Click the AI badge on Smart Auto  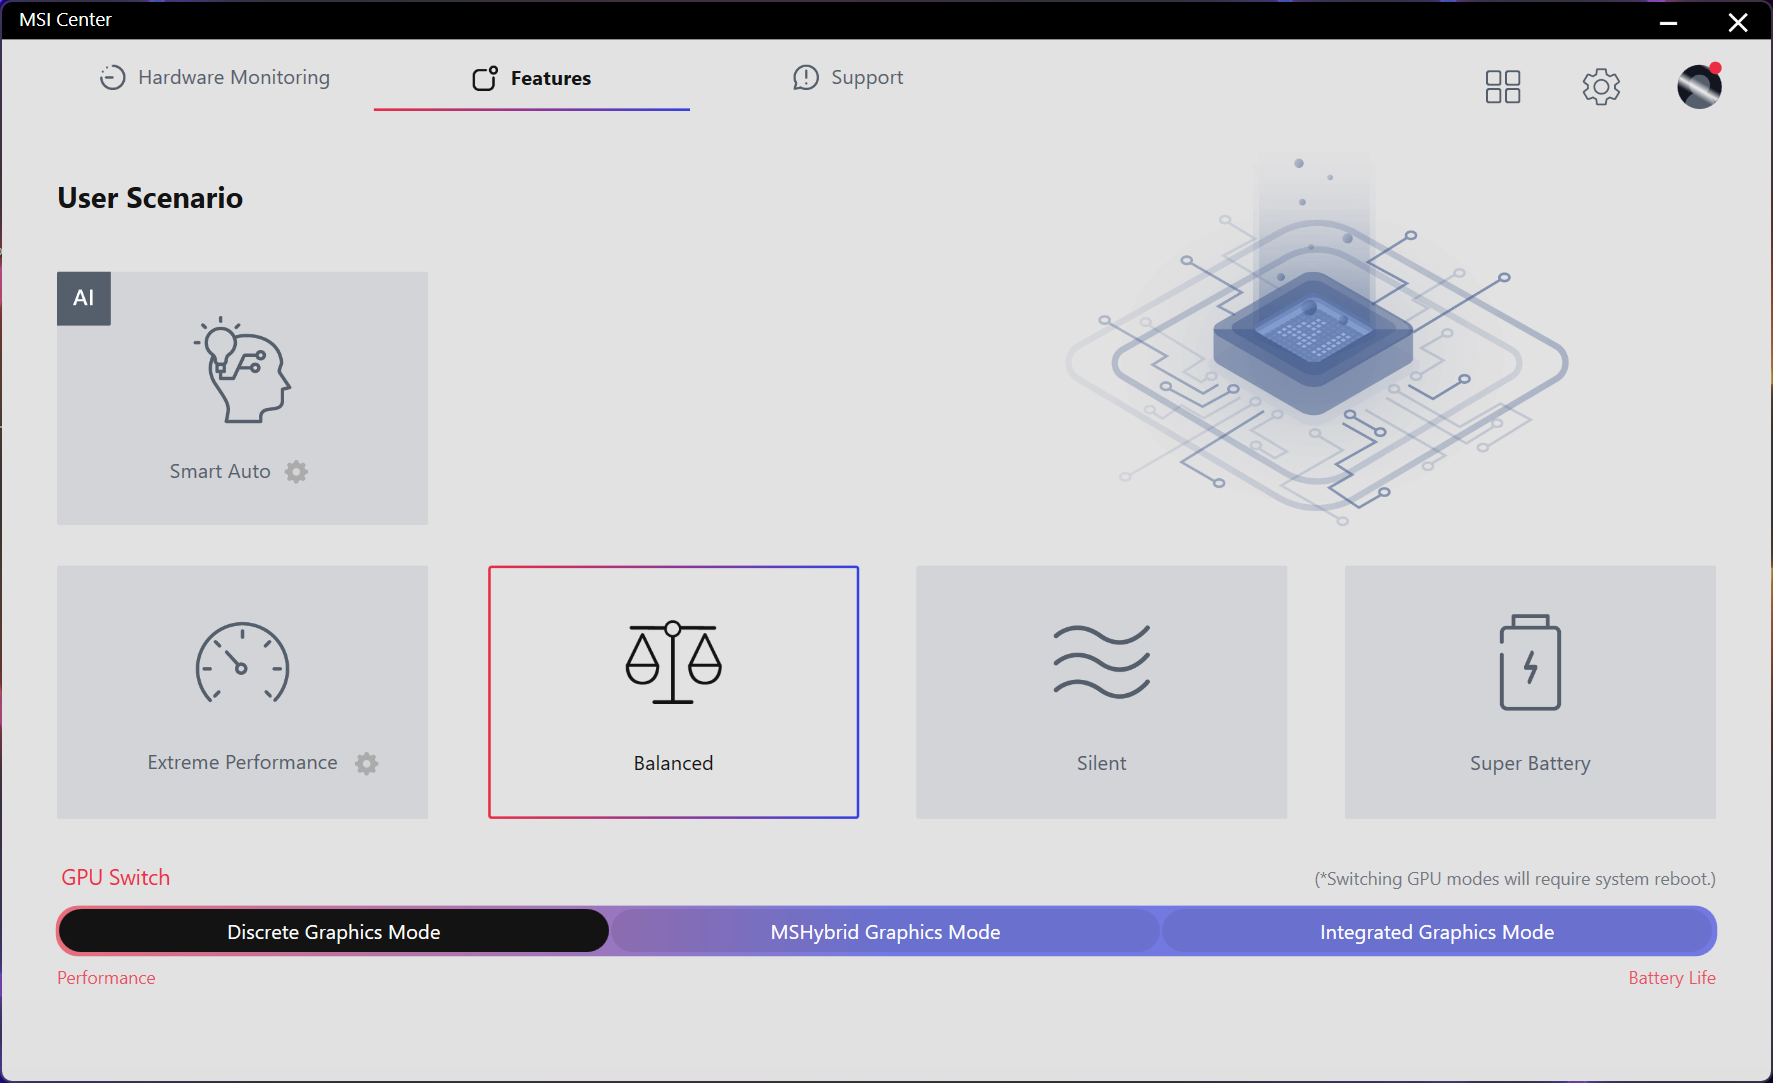pos(84,298)
